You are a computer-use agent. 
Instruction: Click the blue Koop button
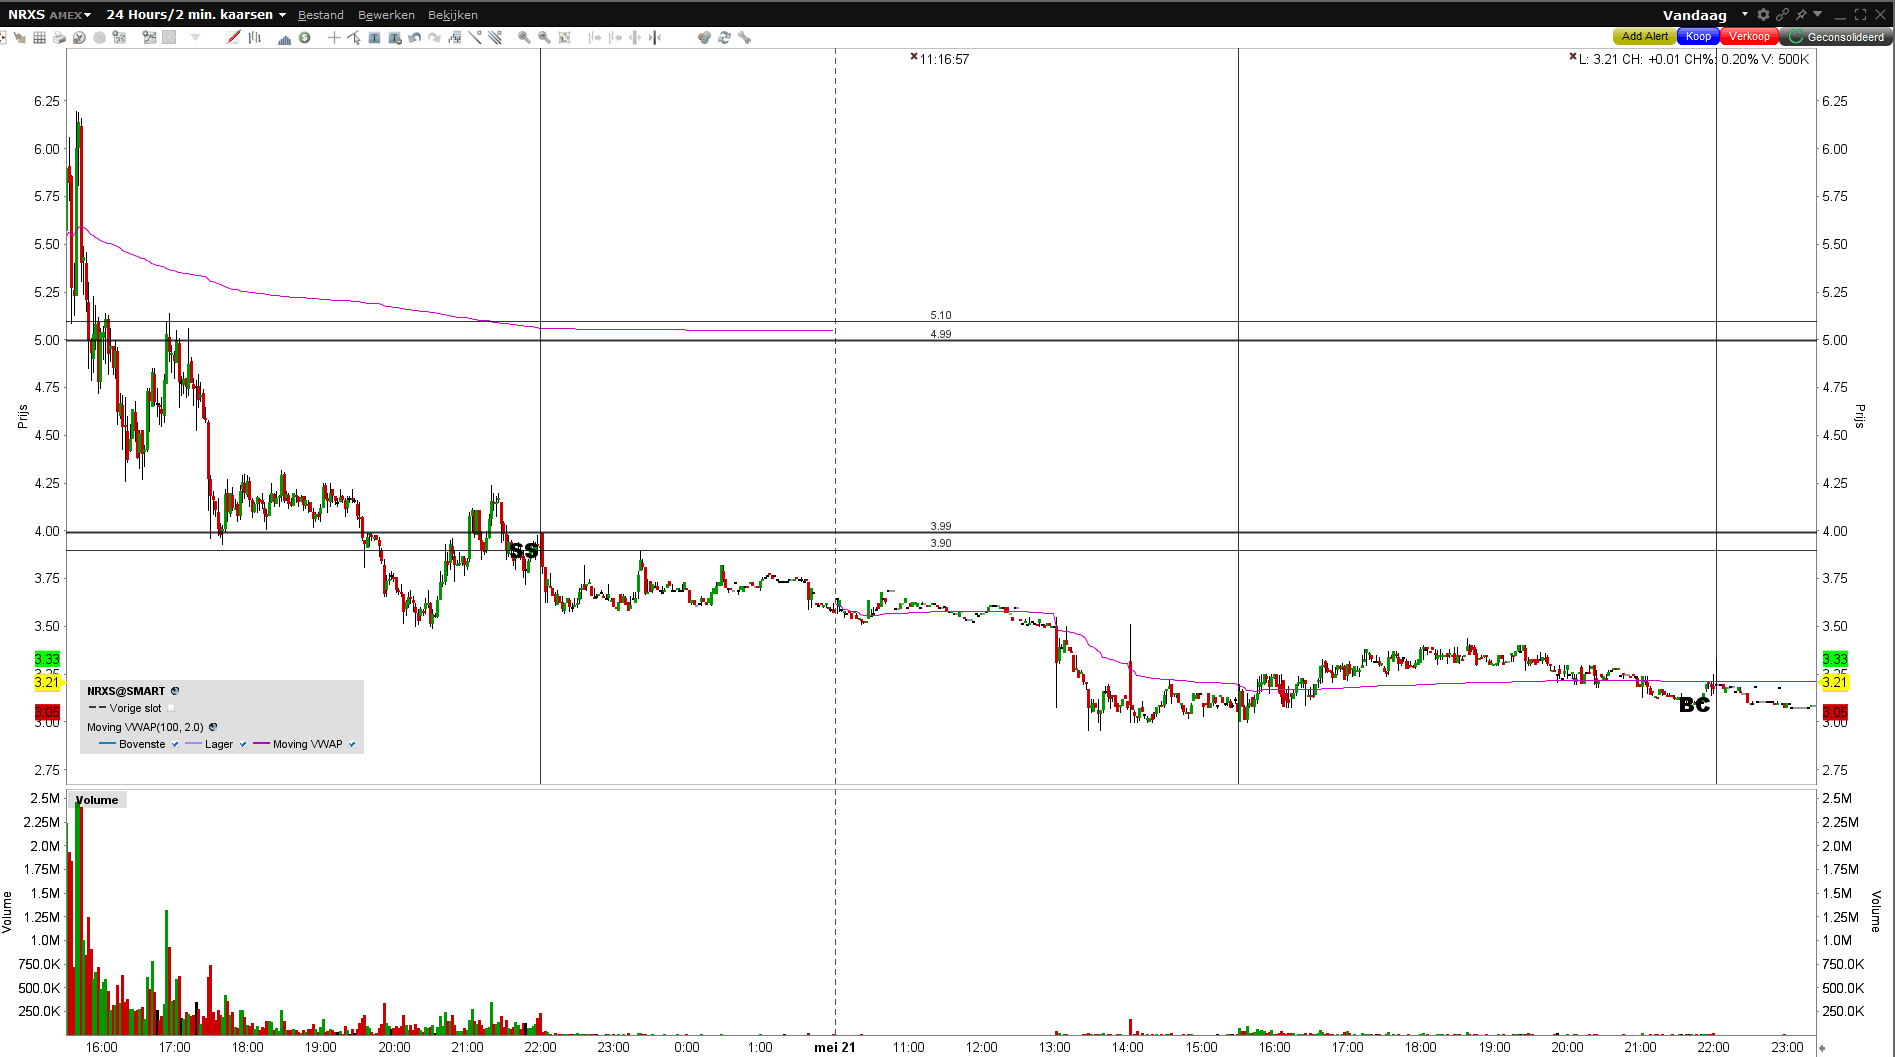(1698, 37)
